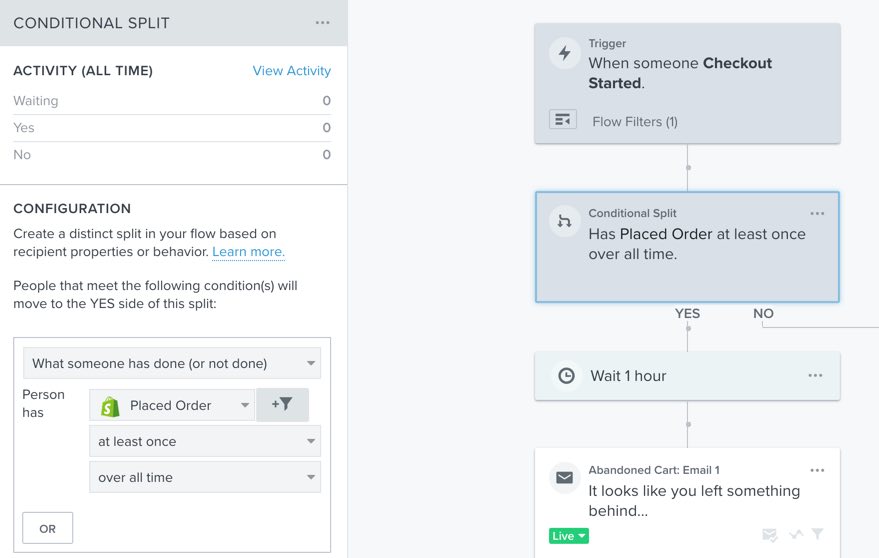Click the Conditional Split branch icon
The height and width of the screenshot is (558, 879).
pos(564,223)
